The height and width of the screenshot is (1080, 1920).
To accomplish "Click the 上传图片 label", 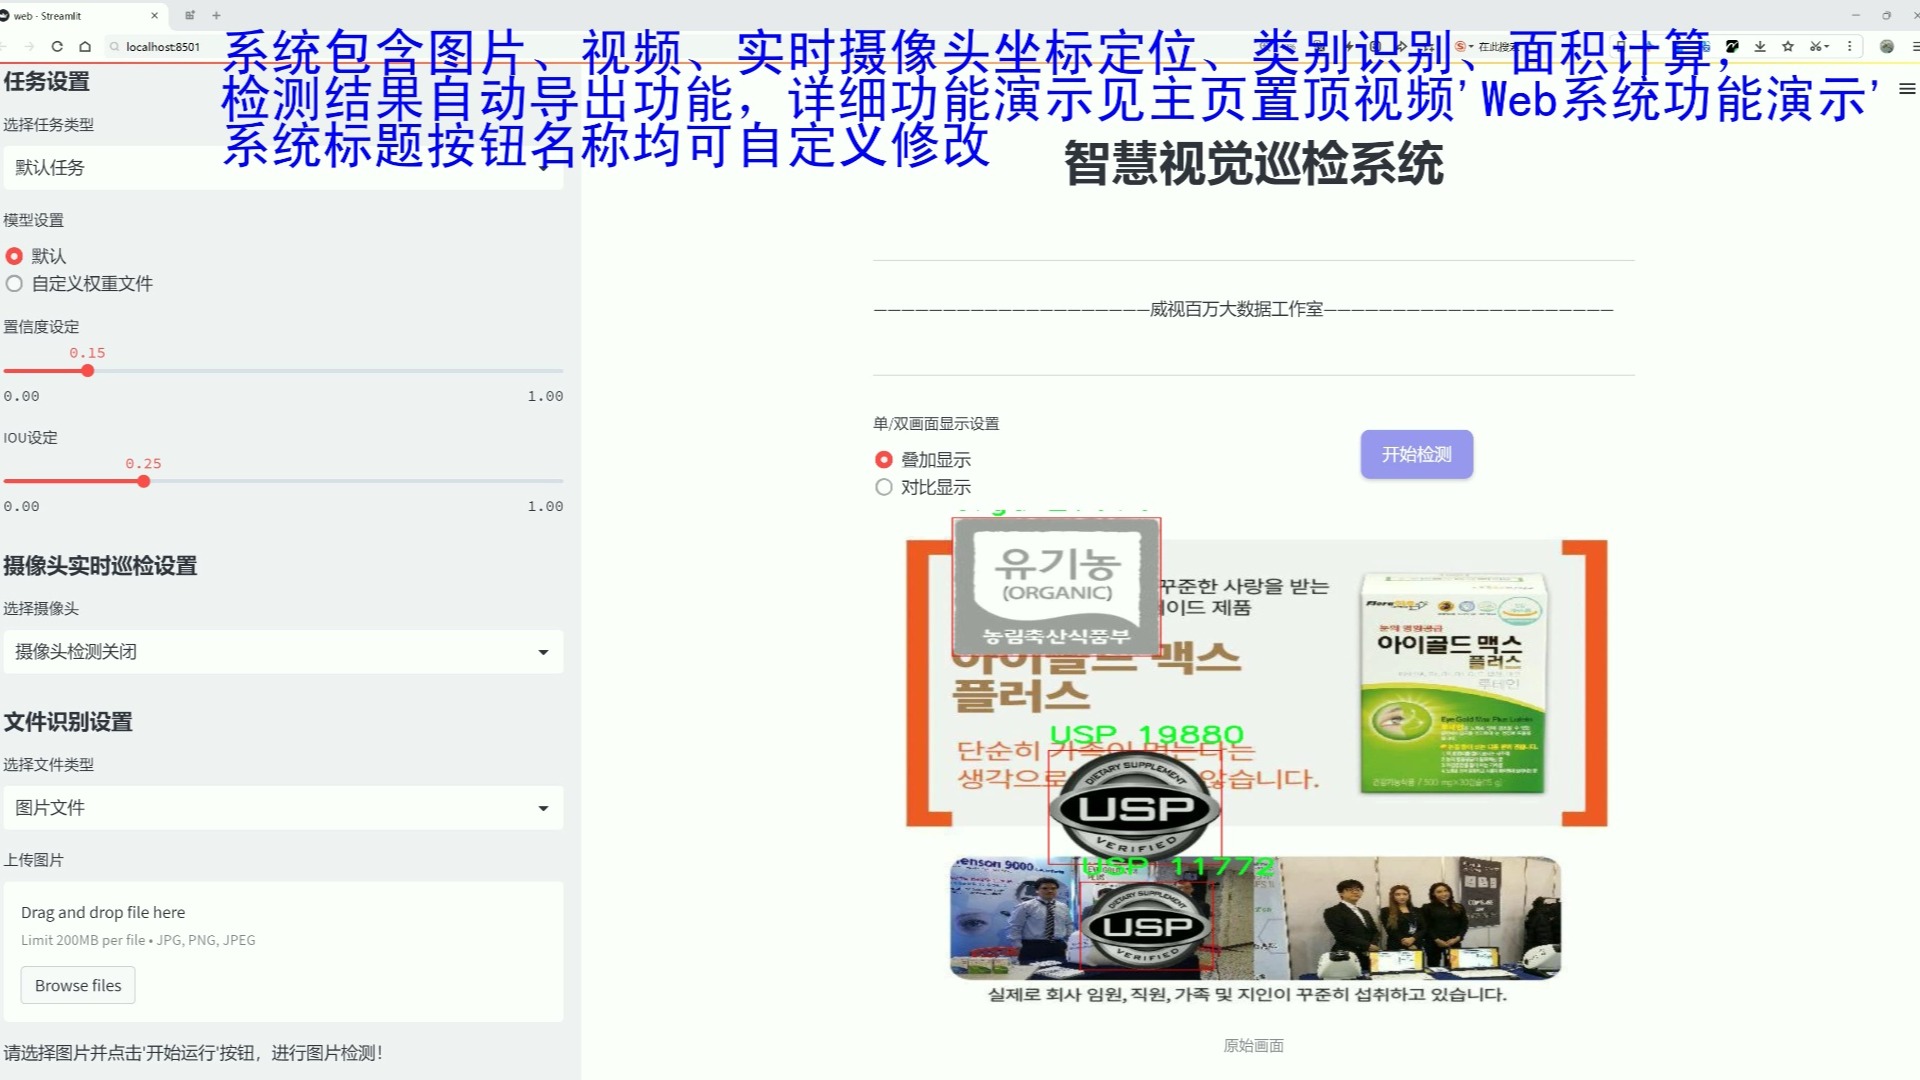I will click(33, 860).
